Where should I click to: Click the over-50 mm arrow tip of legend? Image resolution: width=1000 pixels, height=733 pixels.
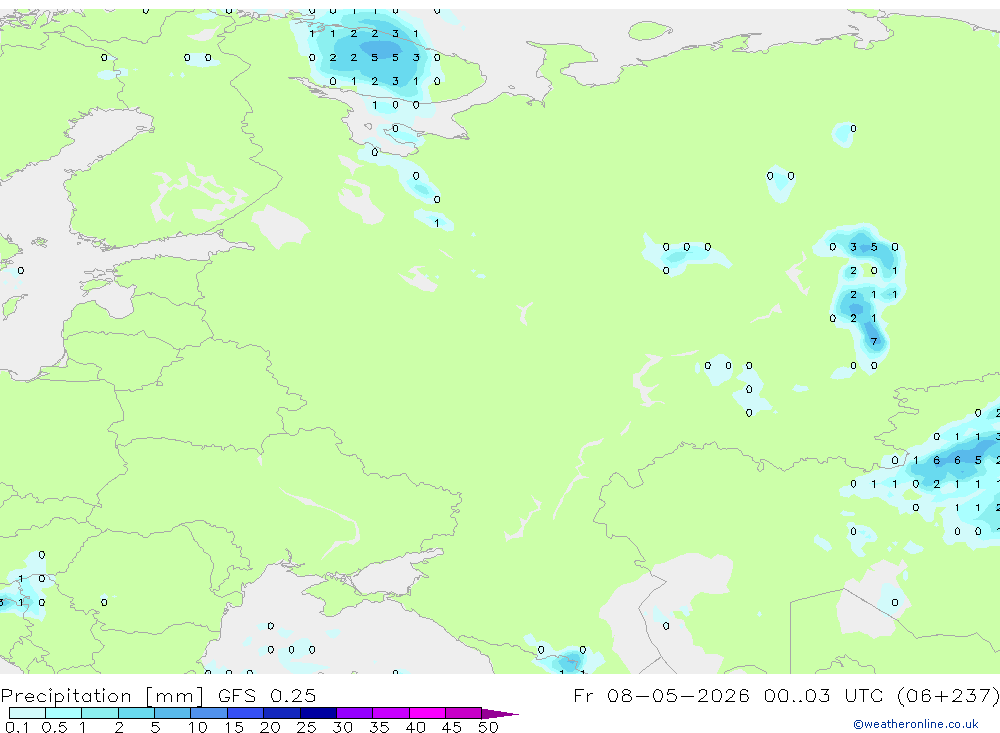click(x=500, y=714)
